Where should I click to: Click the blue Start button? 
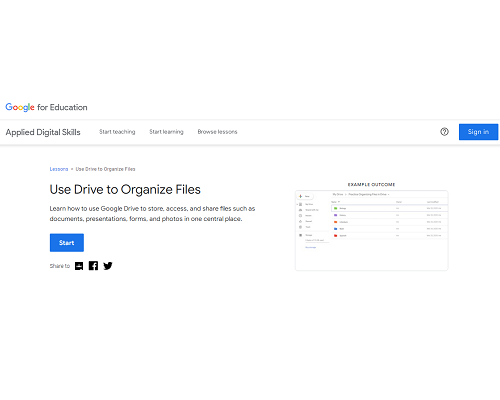pyautogui.click(x=67, y=243)
